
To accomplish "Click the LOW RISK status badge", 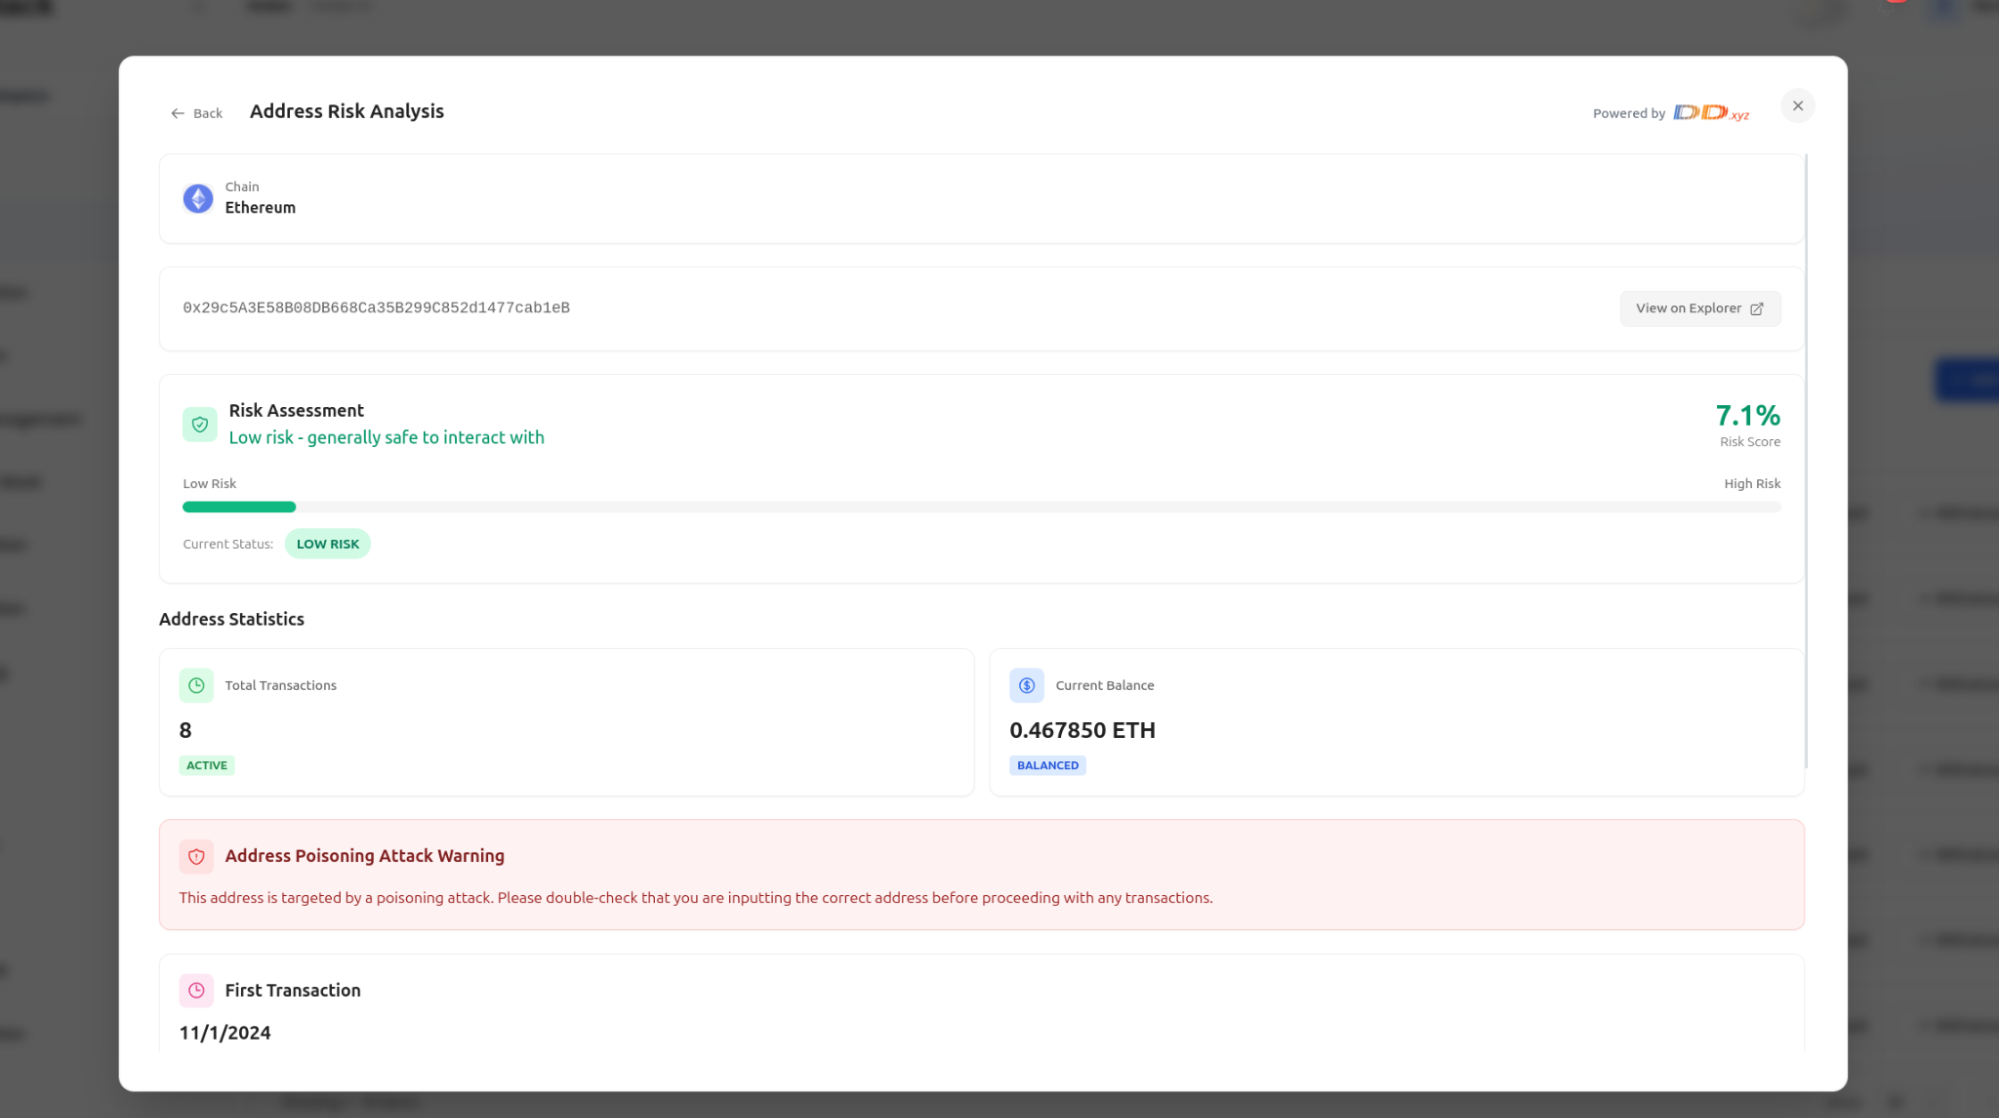I will (327, 544).
